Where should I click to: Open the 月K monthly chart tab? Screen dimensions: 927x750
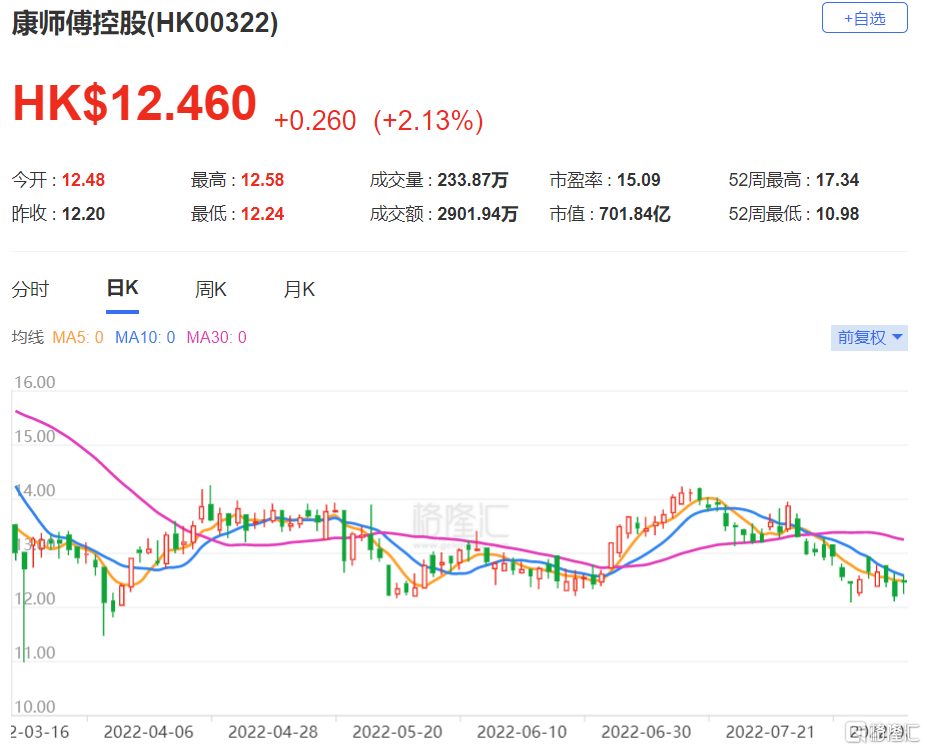[x=299, y=289]
